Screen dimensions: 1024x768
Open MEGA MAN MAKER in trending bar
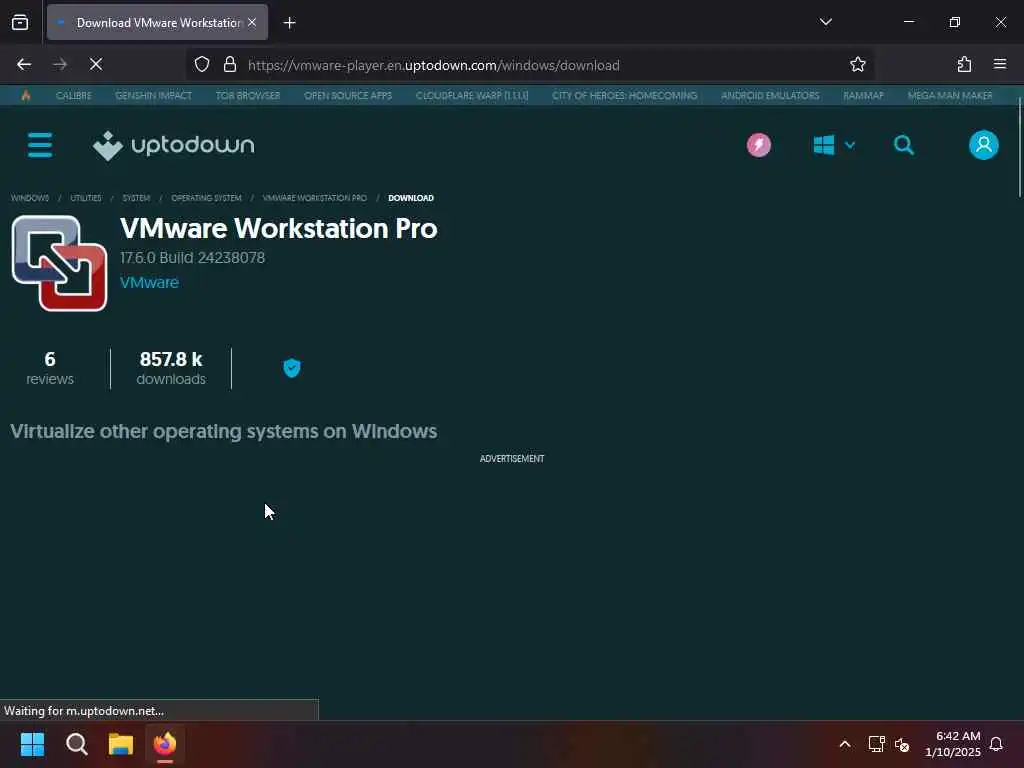[950, 96]
